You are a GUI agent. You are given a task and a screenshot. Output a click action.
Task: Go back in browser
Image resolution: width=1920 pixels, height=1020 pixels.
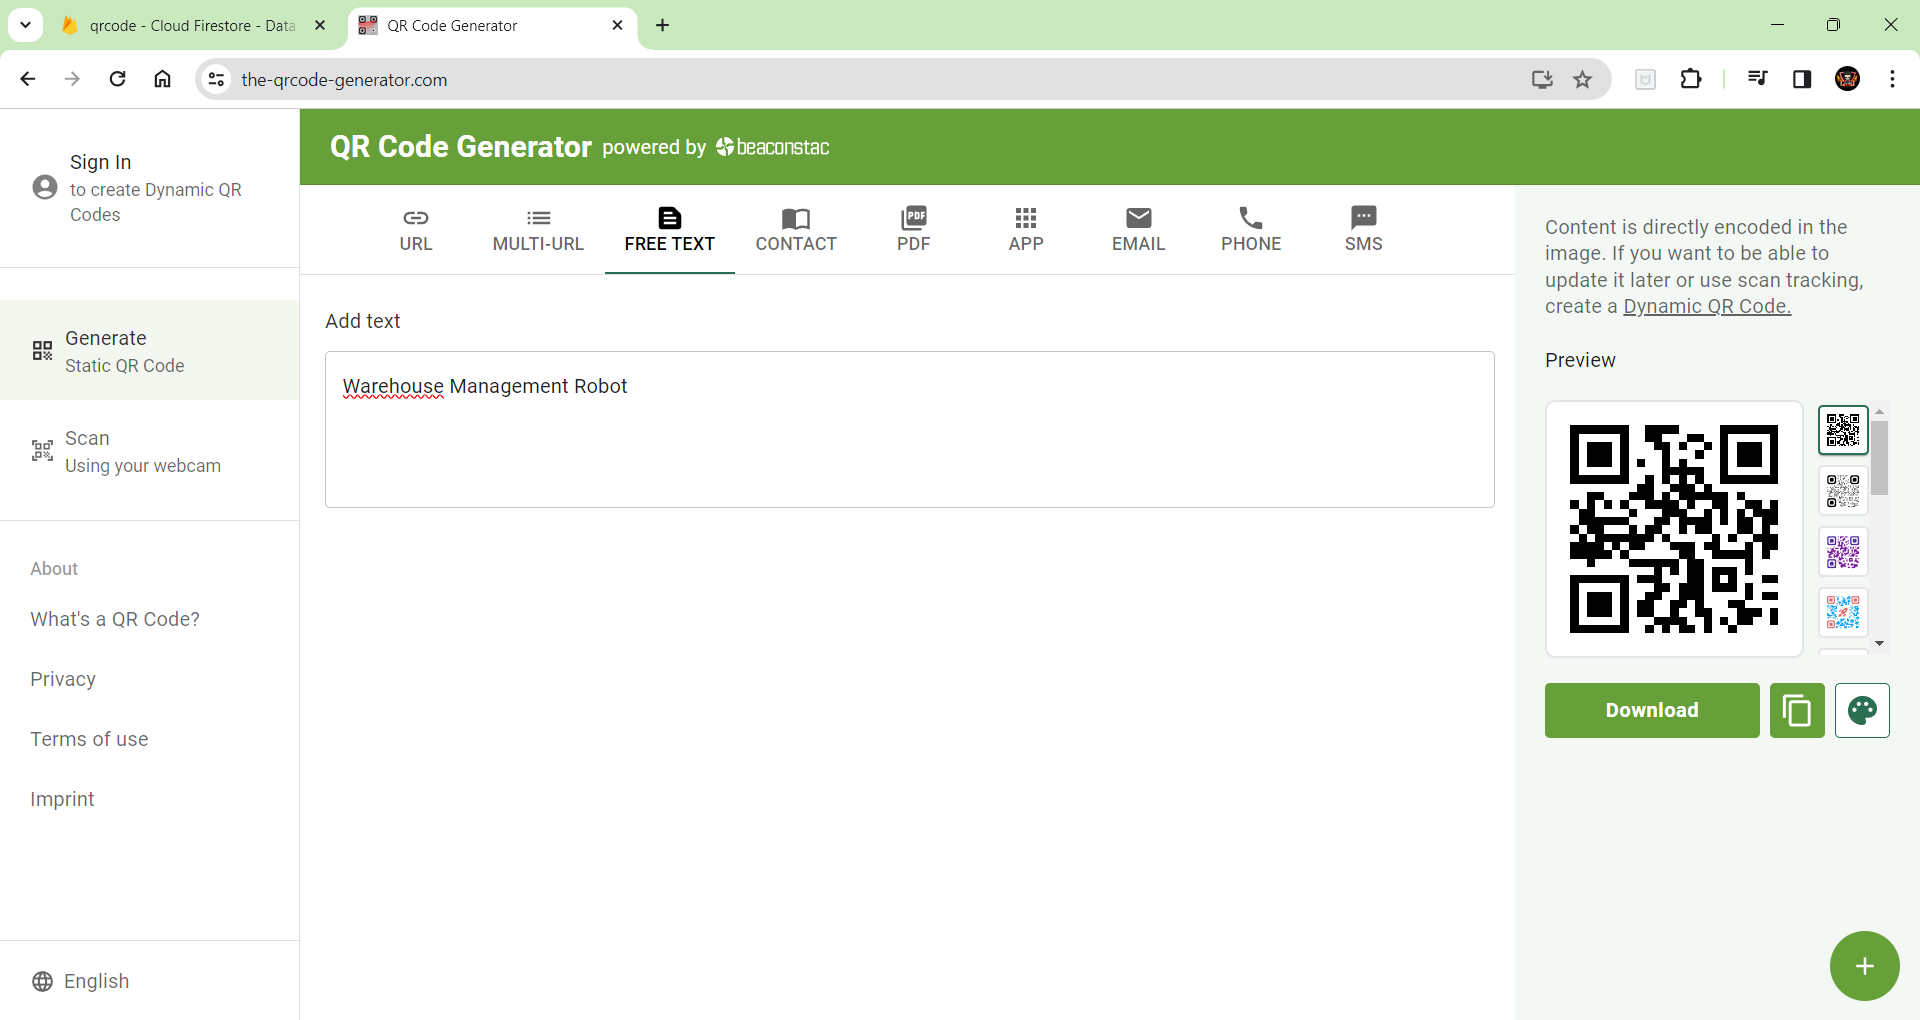click(28, 79)
